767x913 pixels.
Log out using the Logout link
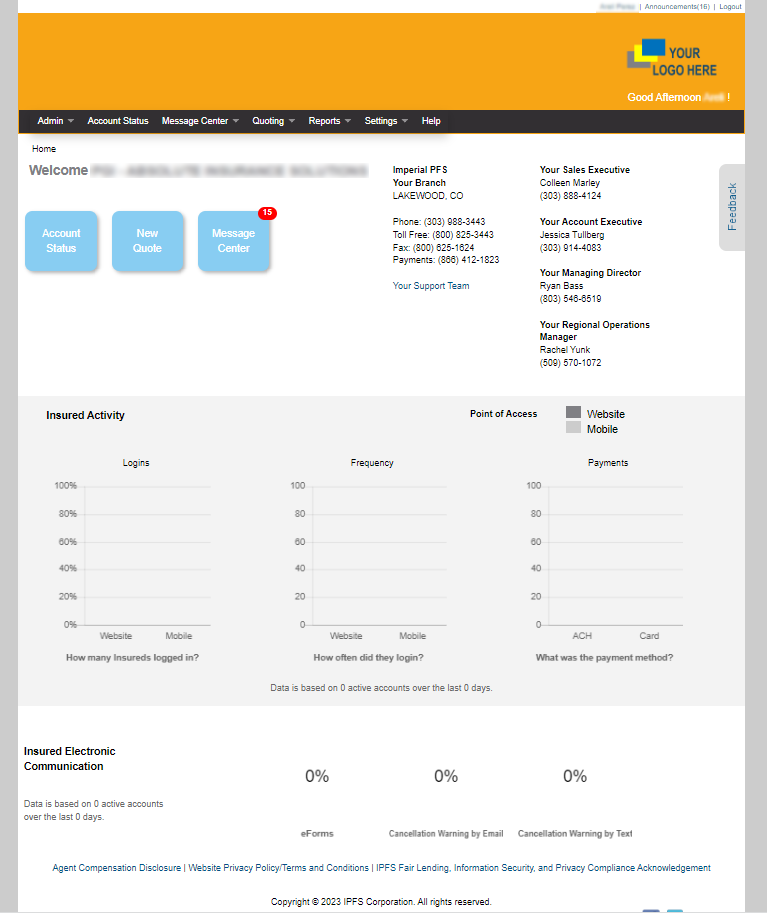tap(730, 7)
